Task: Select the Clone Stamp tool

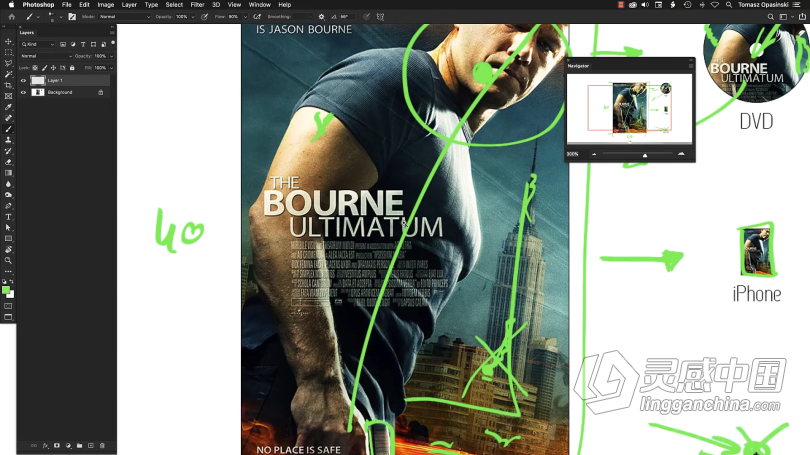Action: click(8, 140)
